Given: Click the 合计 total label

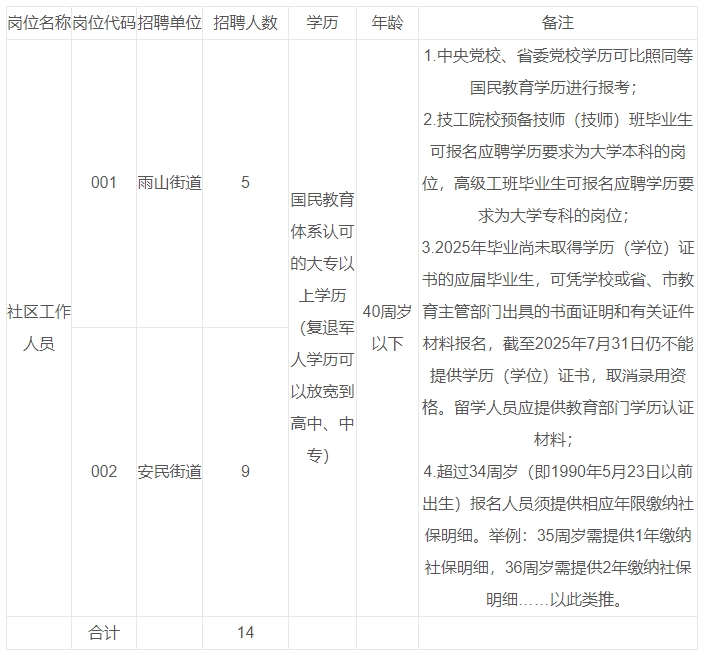Looking at the screenshot, I should click(104, 633).
